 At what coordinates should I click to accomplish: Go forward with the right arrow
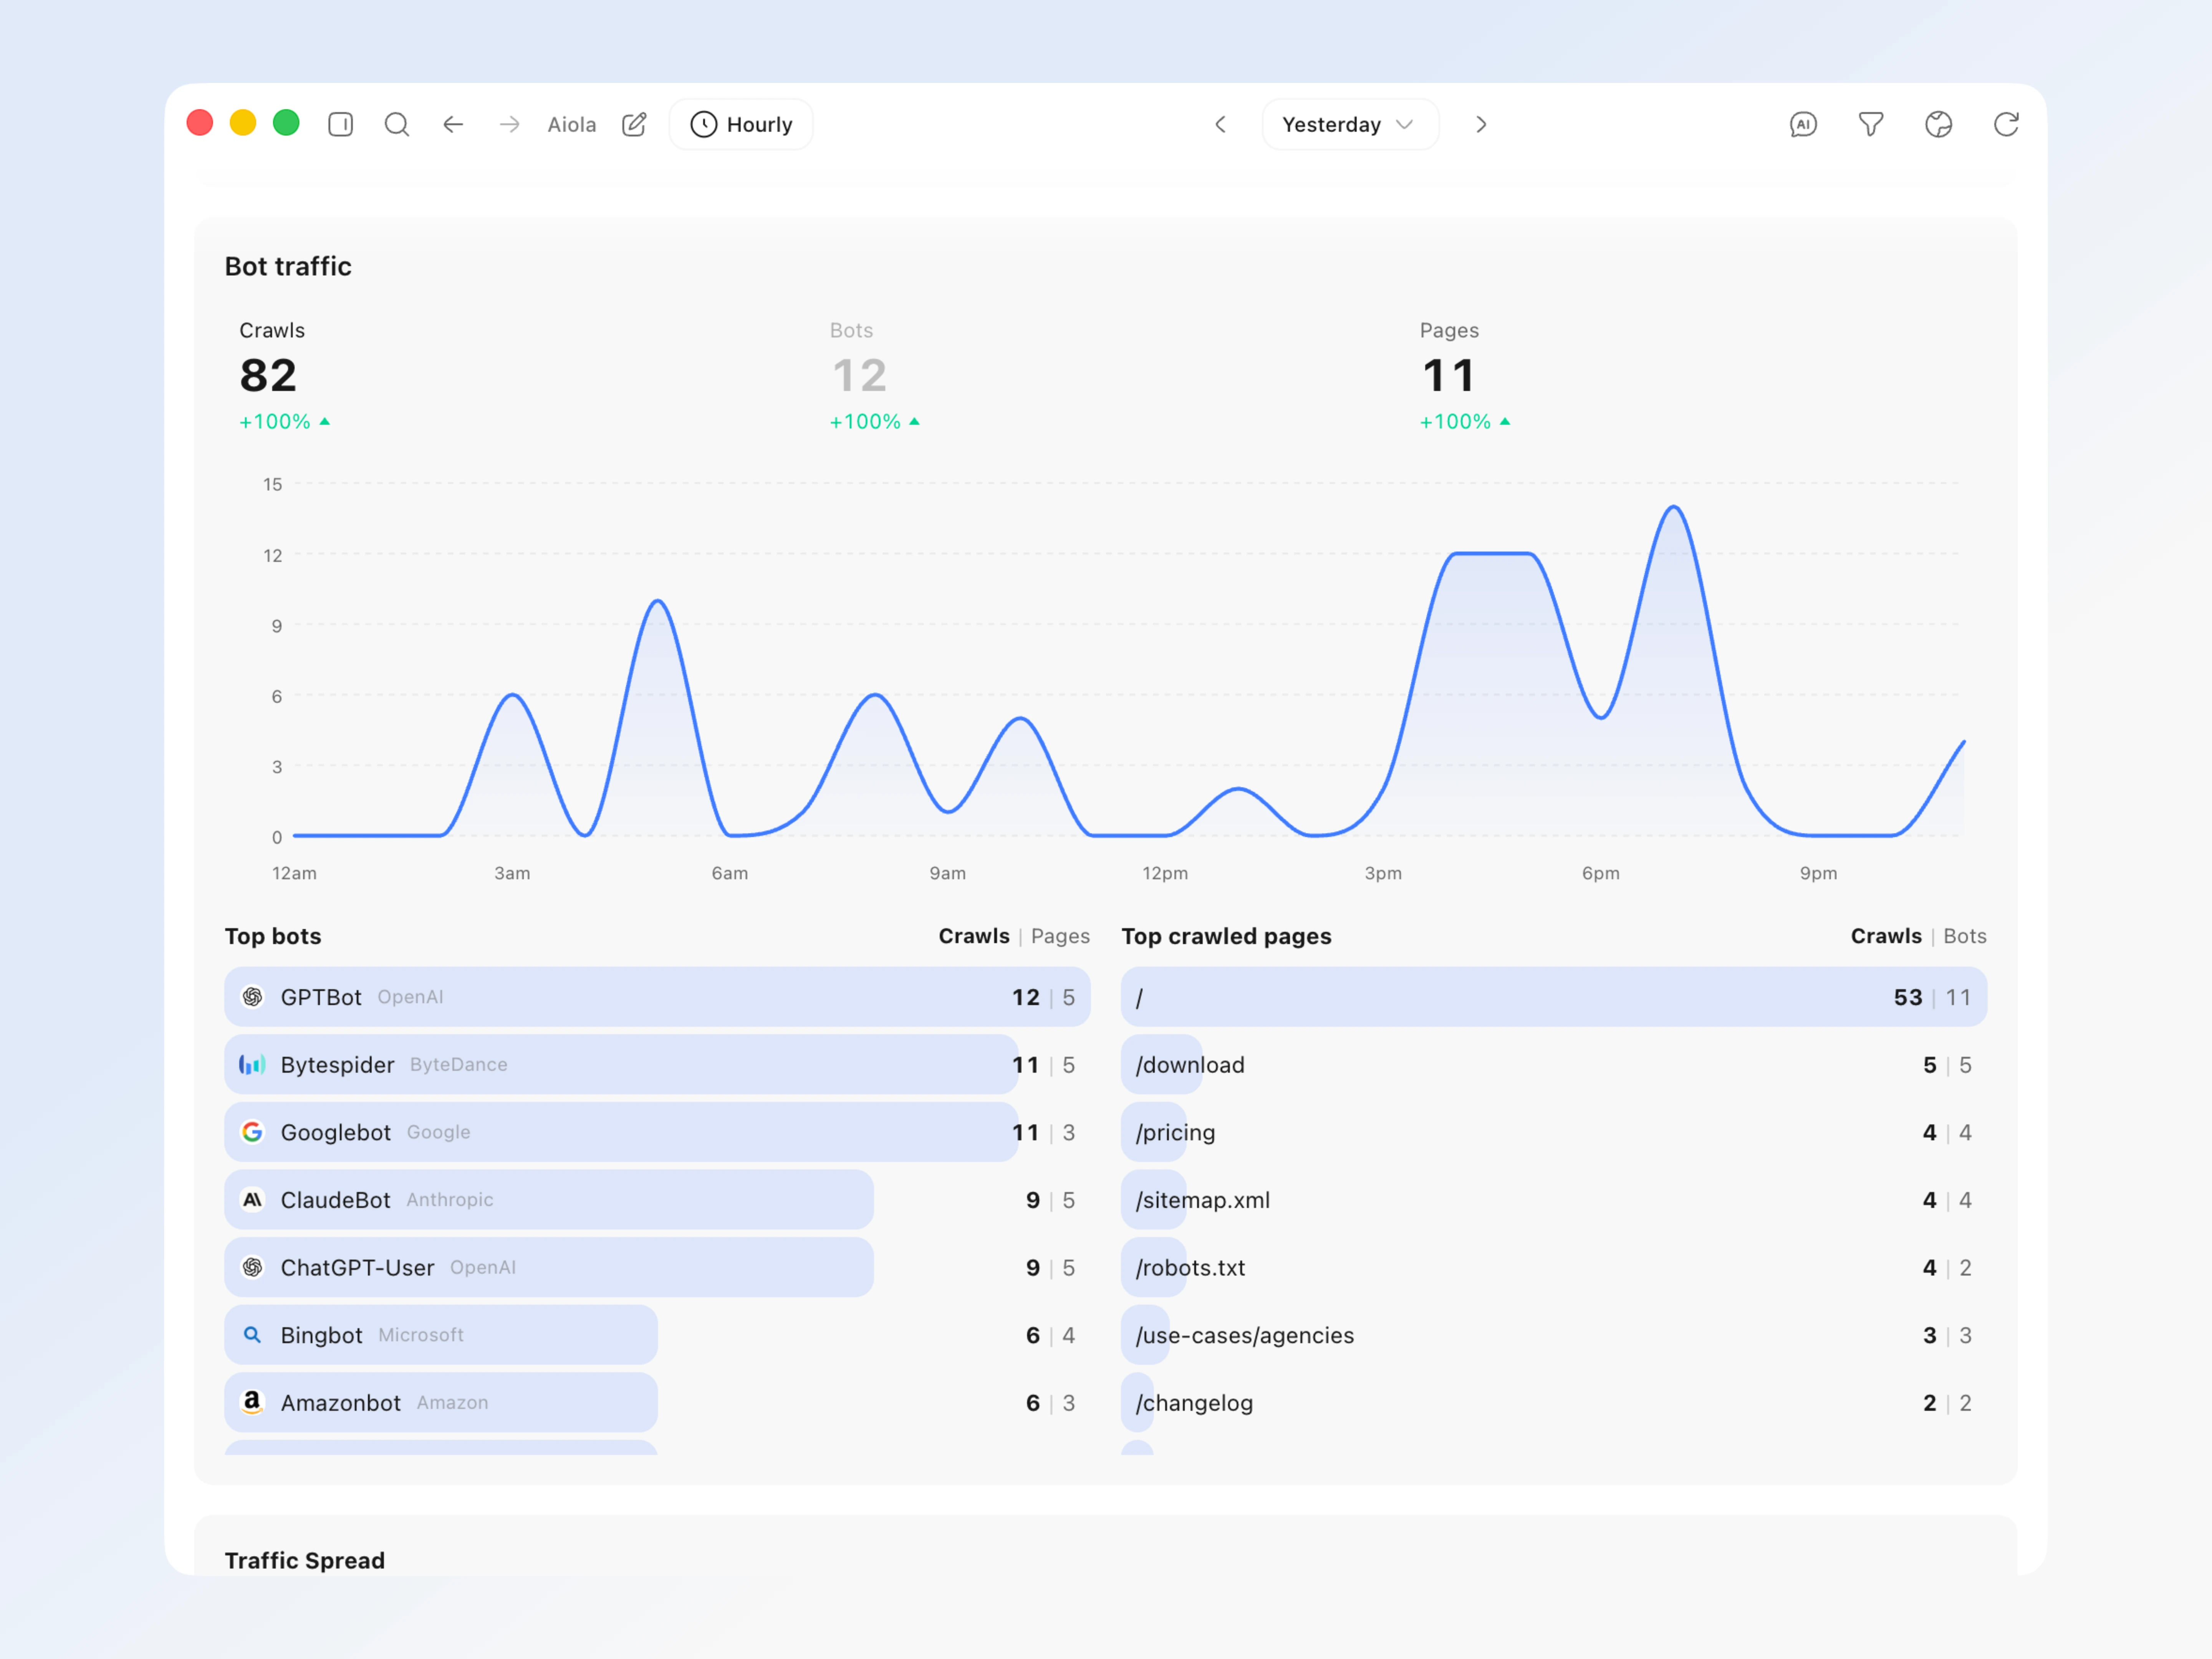509,124
